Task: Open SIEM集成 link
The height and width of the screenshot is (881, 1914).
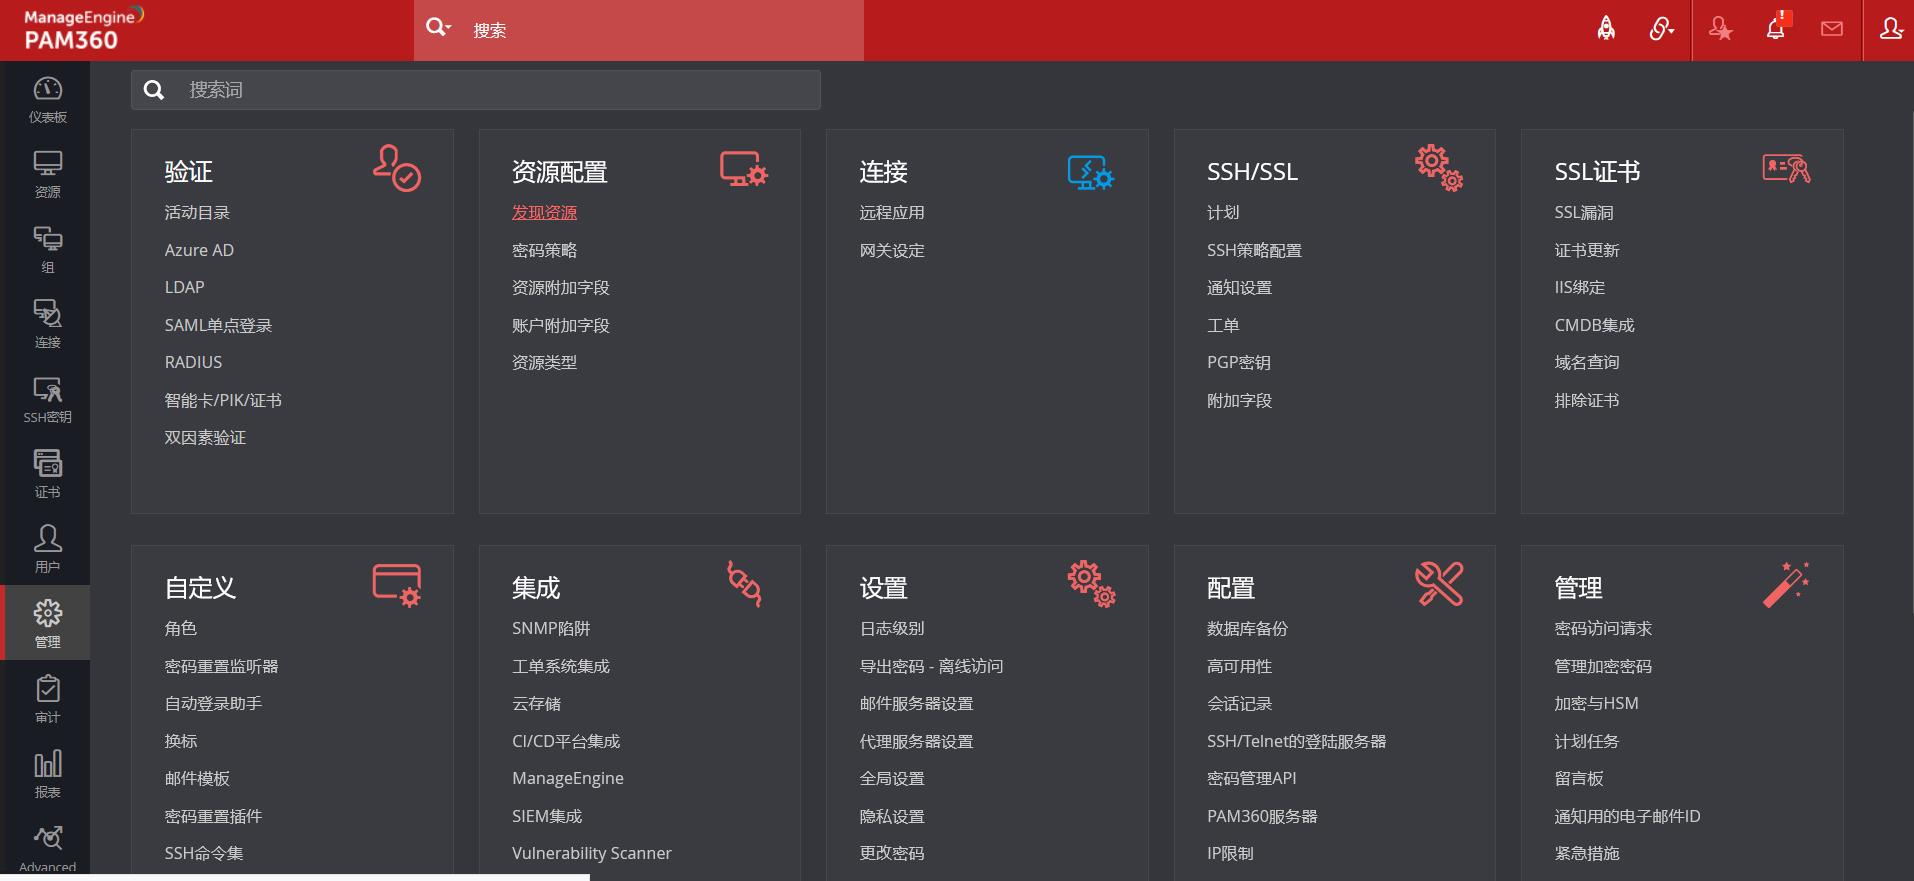Action: click(x=547, y=816)
